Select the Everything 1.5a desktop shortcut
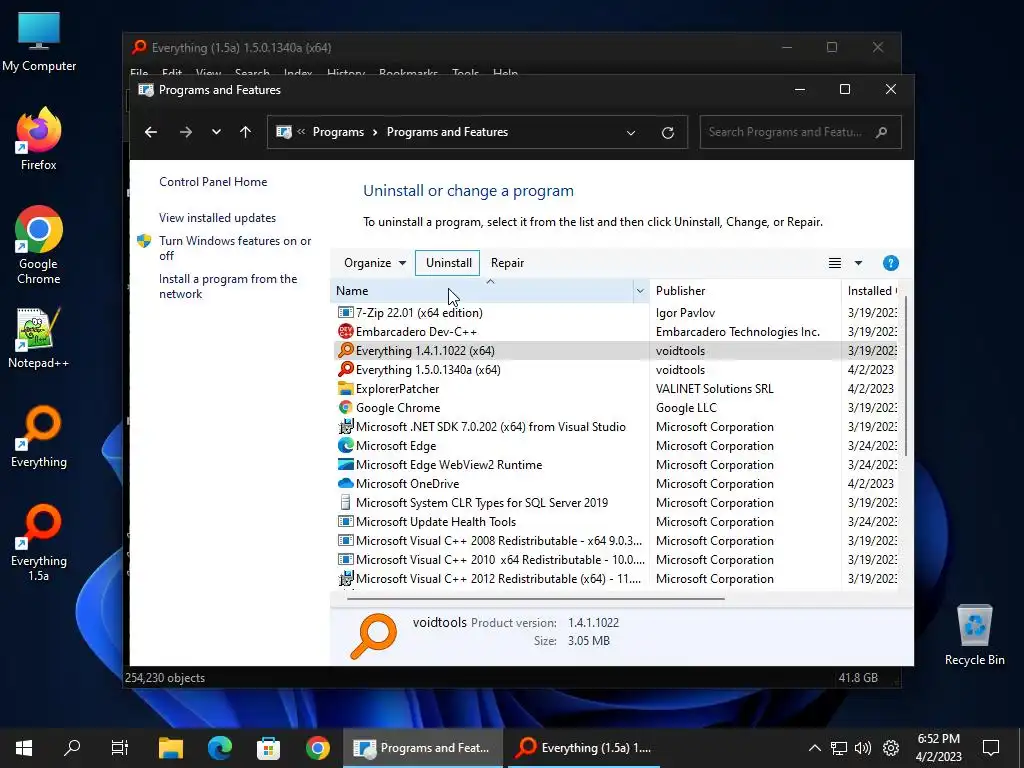Viewport: 1024px width, 768px height. [39, 542]
